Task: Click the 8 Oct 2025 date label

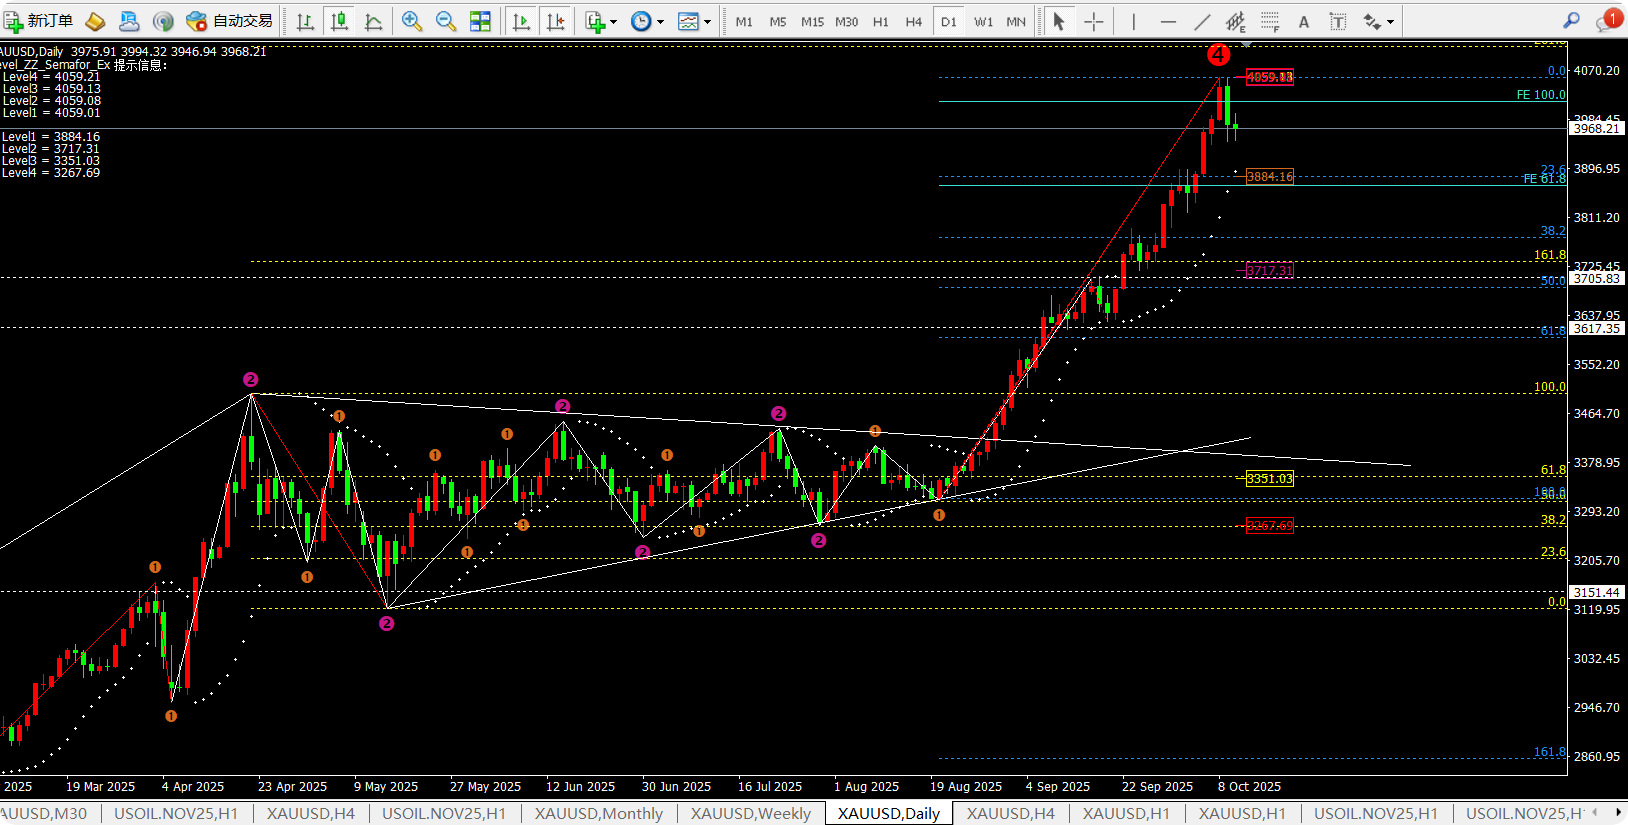Action: point(1249,787)
